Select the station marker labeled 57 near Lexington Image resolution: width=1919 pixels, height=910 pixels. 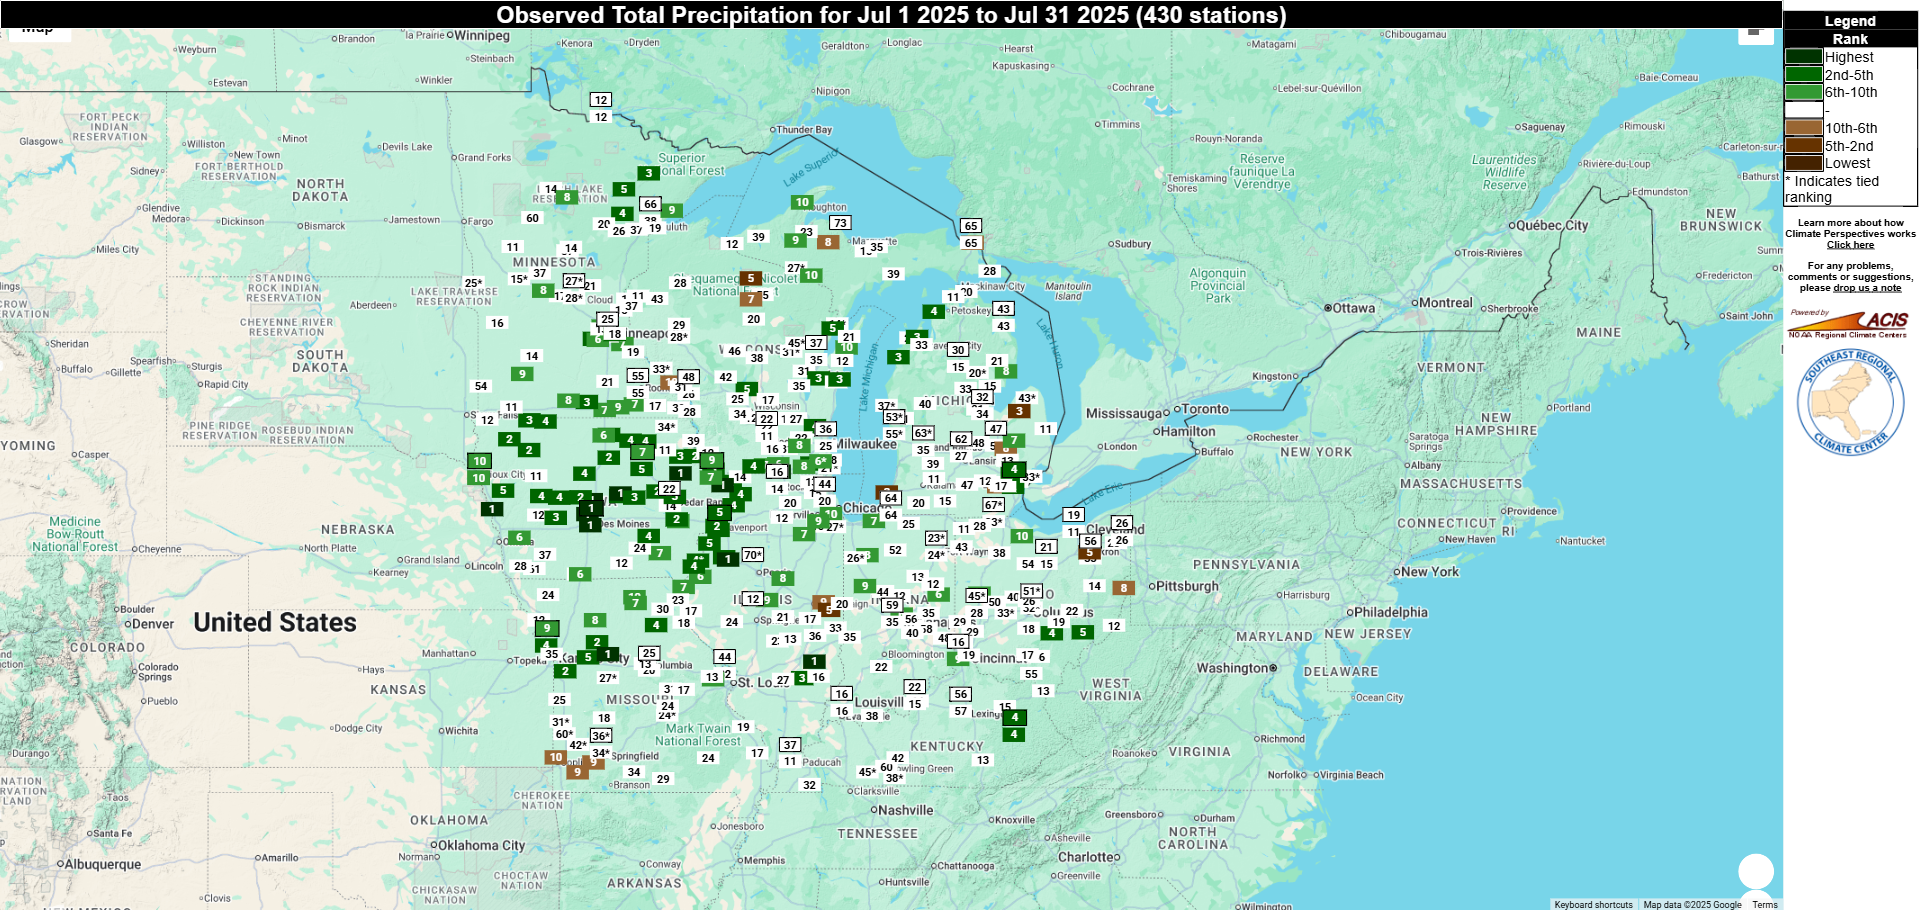tap(961, 712)
